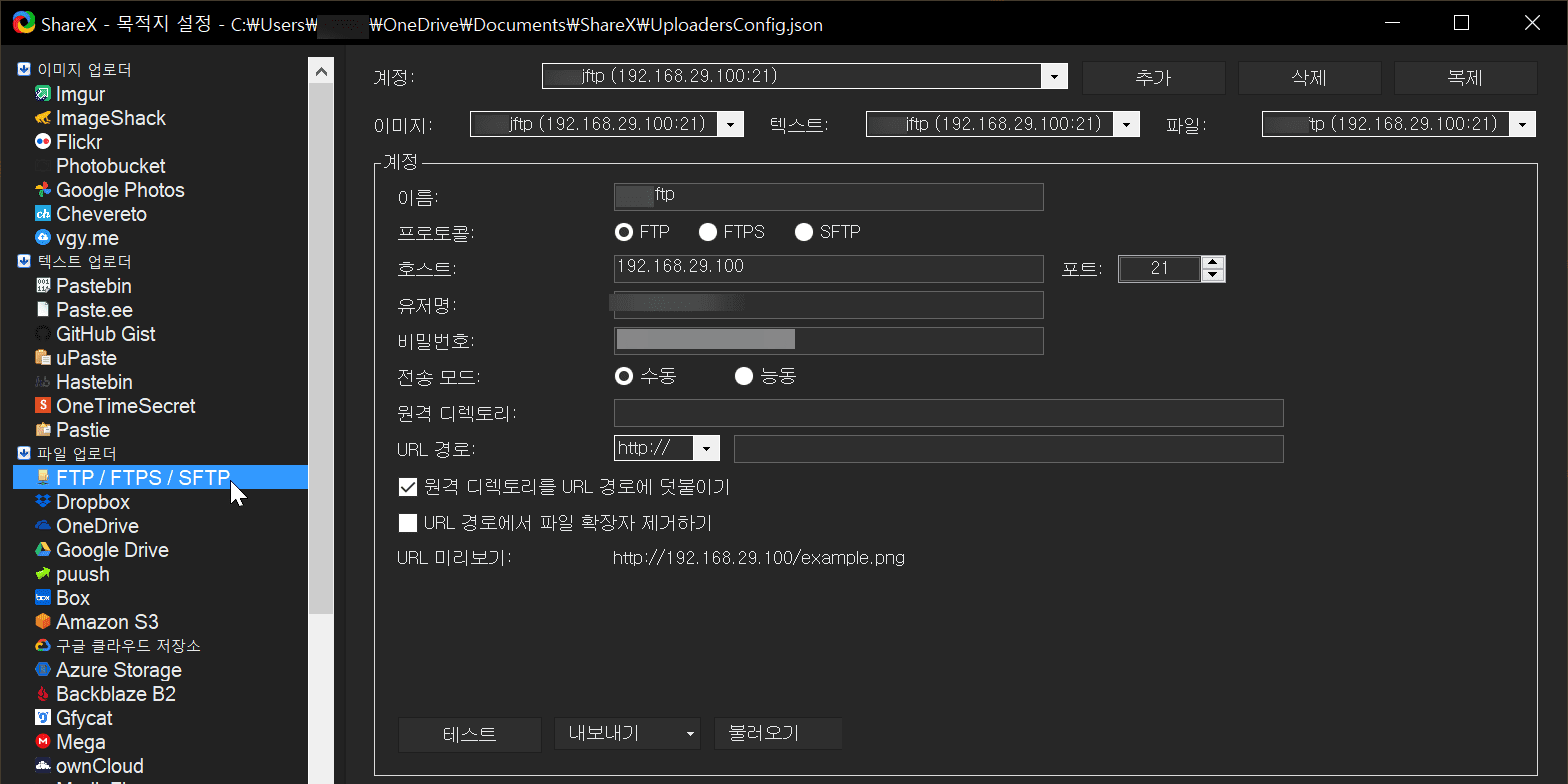Click the 불러오기 button
Viewport: 1568px width, 784px height.
point(777,734)
